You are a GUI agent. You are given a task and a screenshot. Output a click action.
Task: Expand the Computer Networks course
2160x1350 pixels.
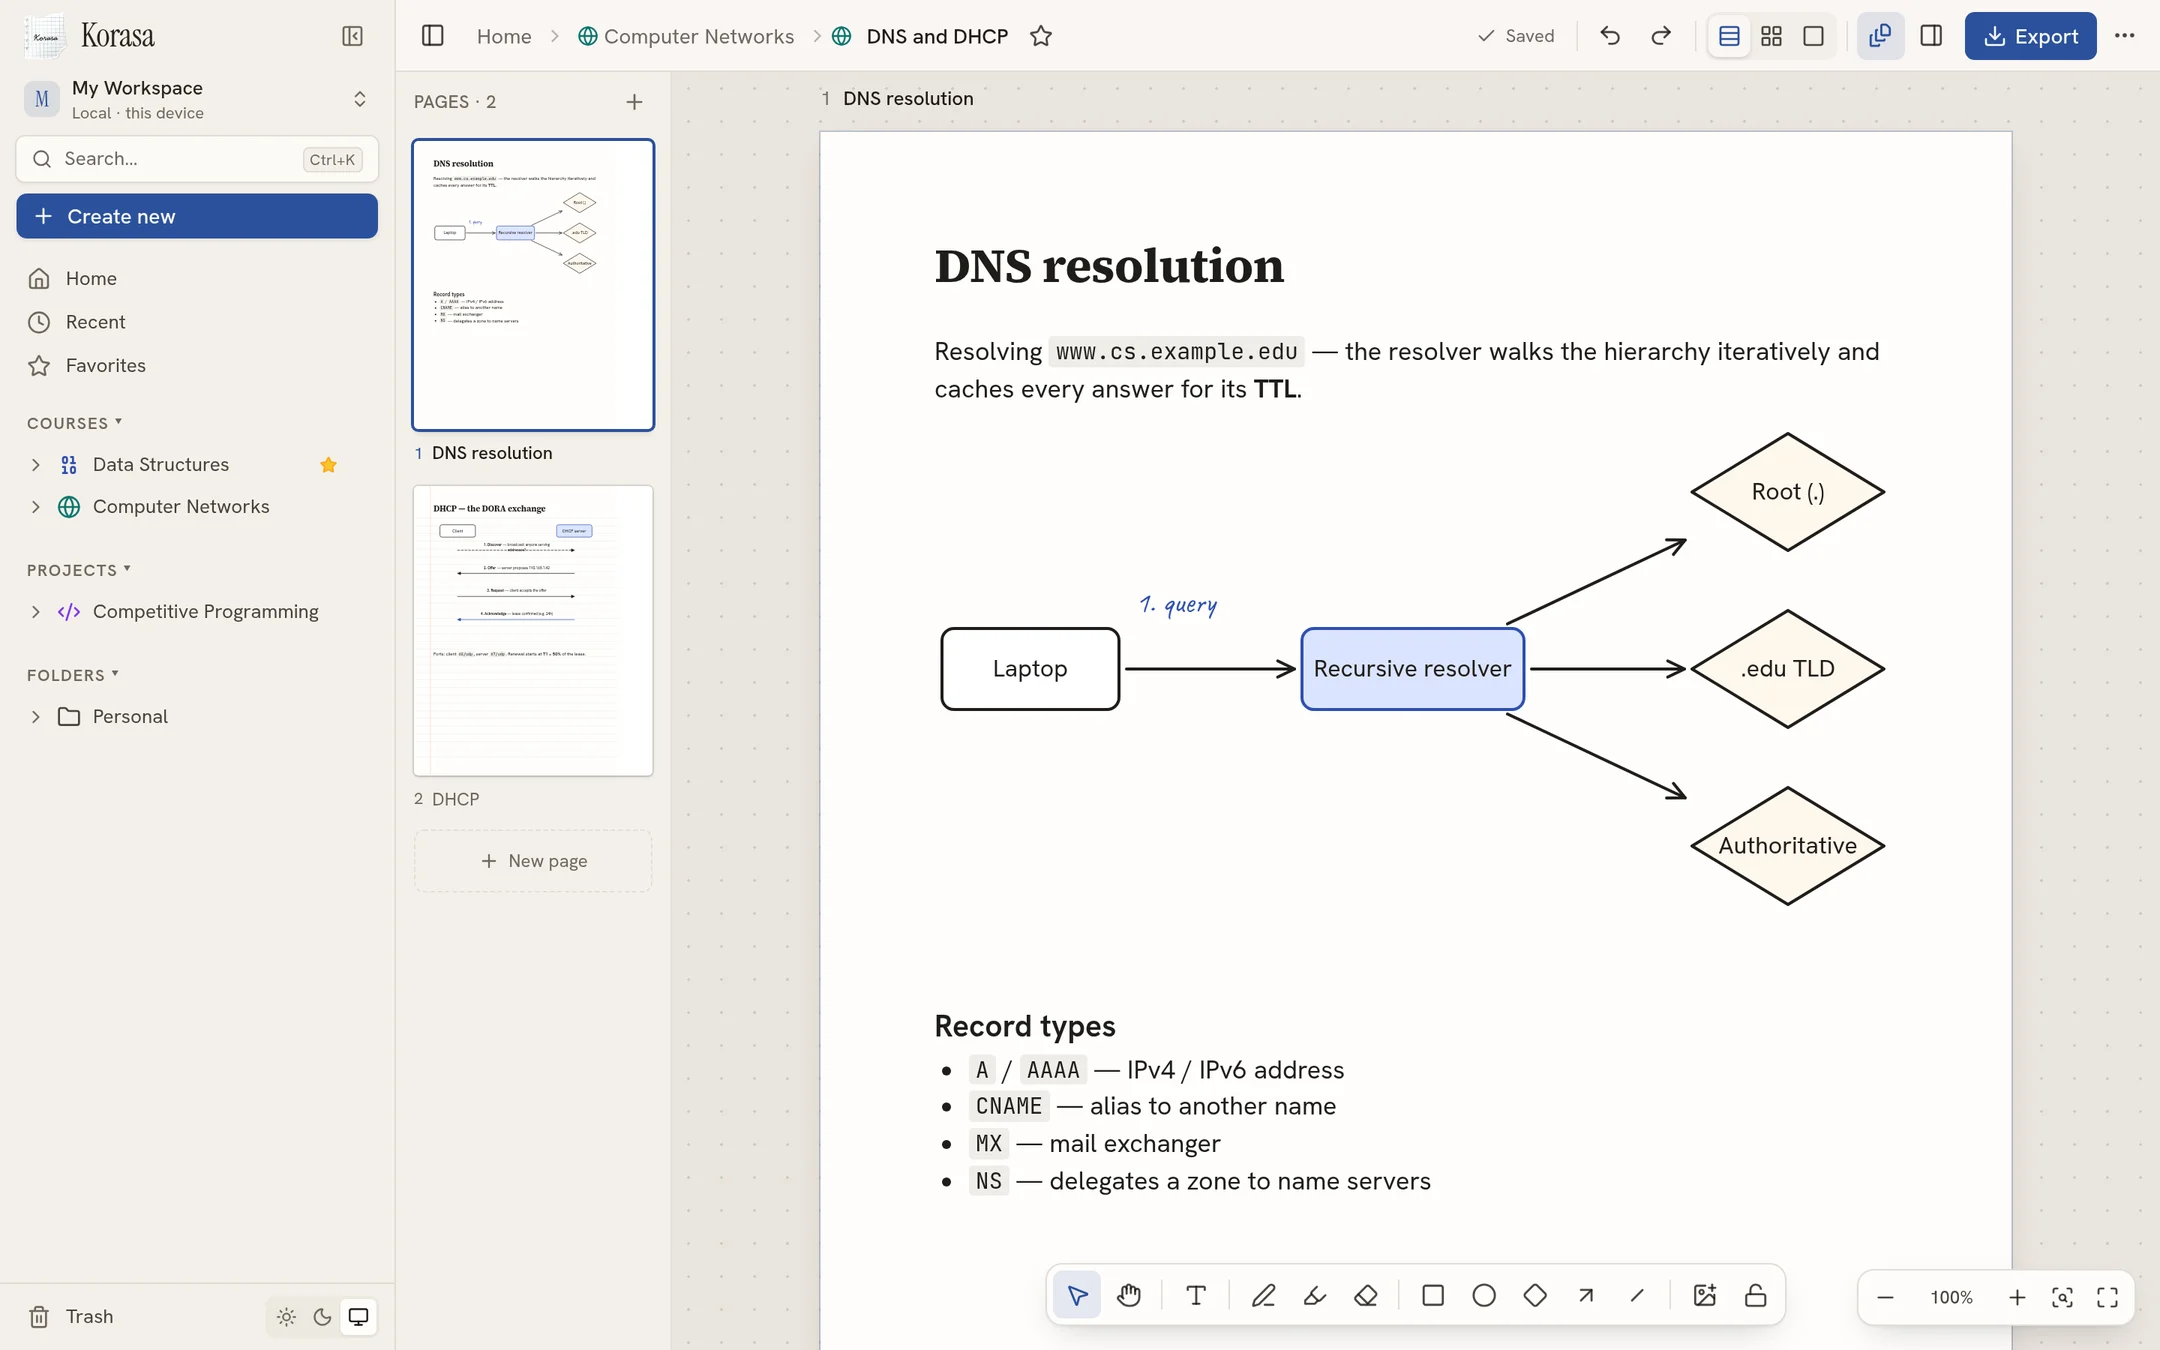(36, 507)
